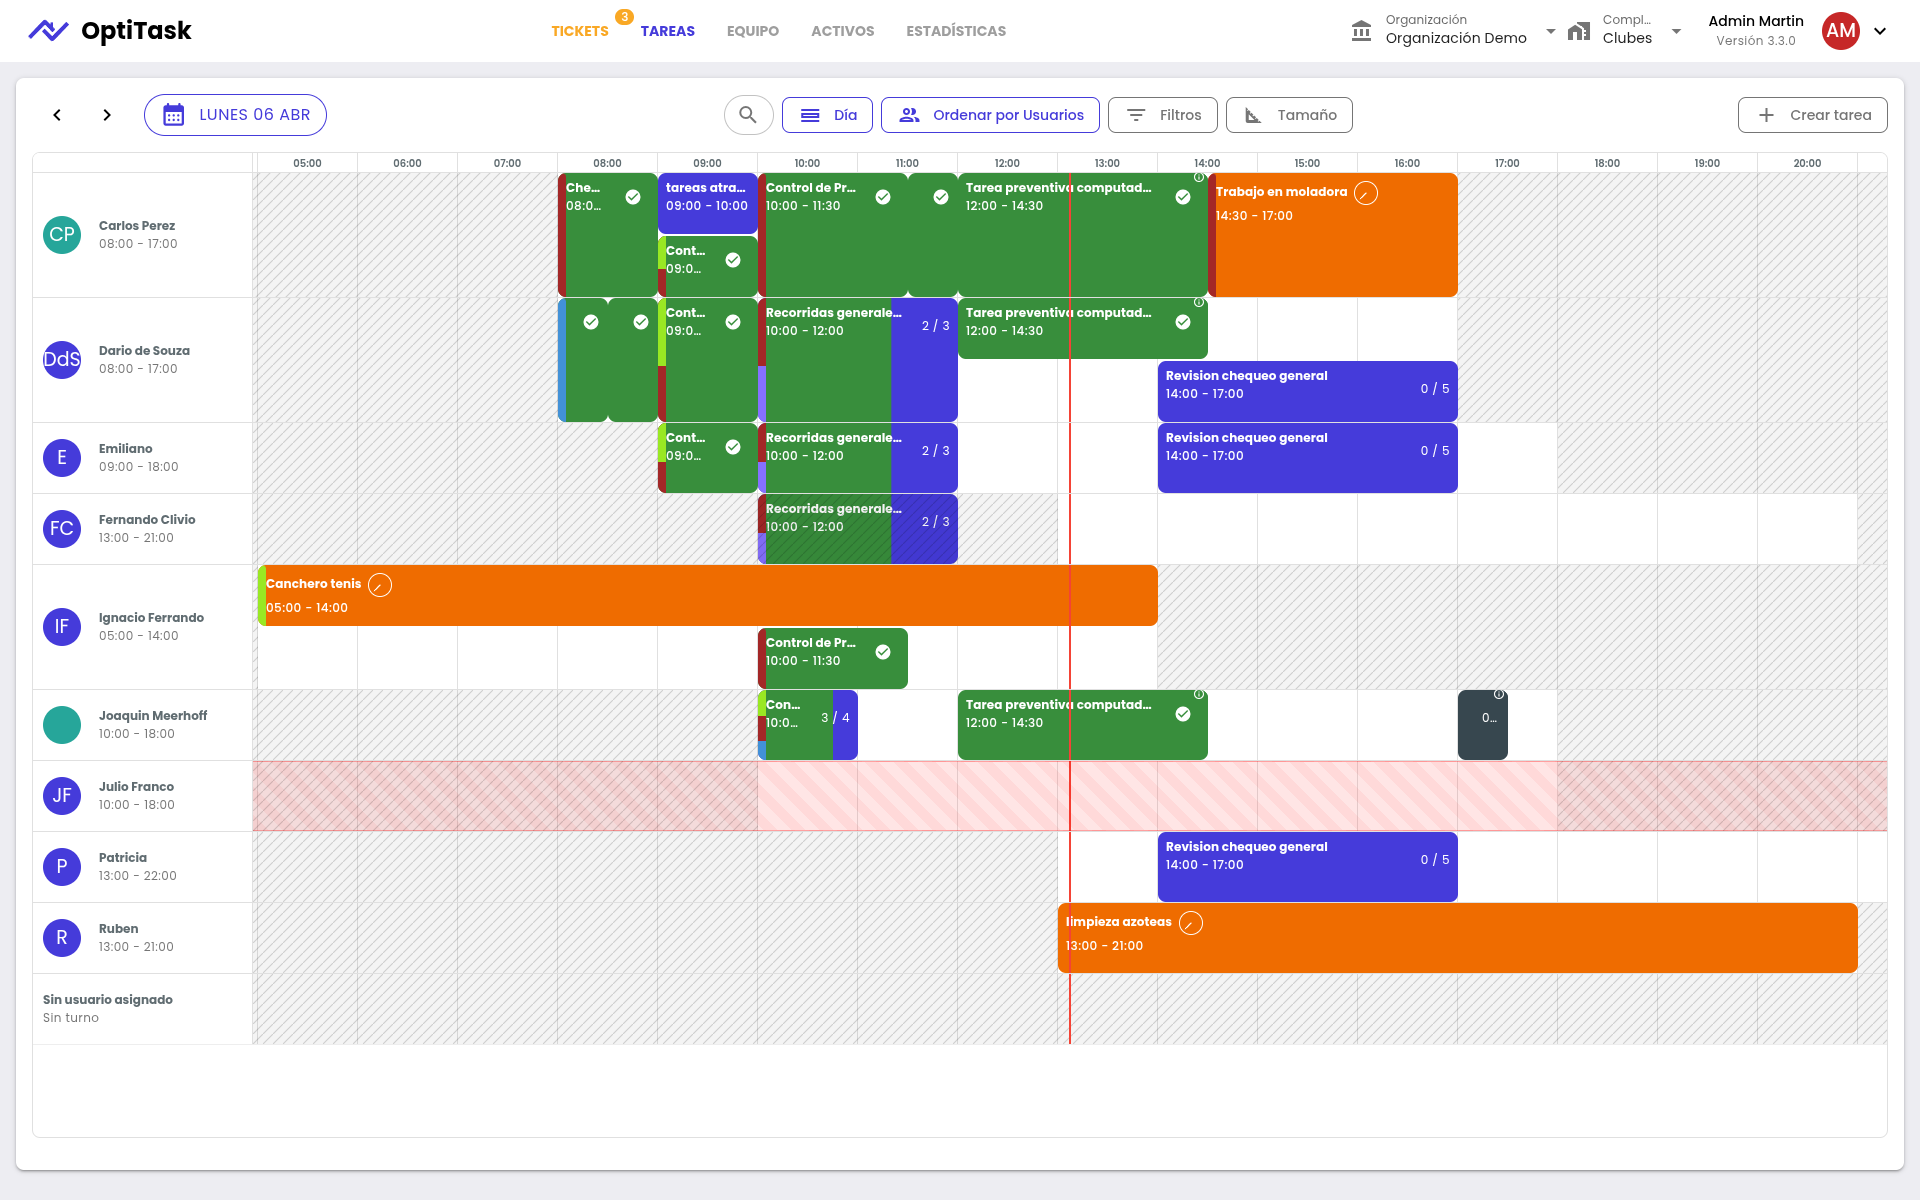Click Emiliano E avatar
This screenshot has height=1200, width=1920.
click(62, 458)
